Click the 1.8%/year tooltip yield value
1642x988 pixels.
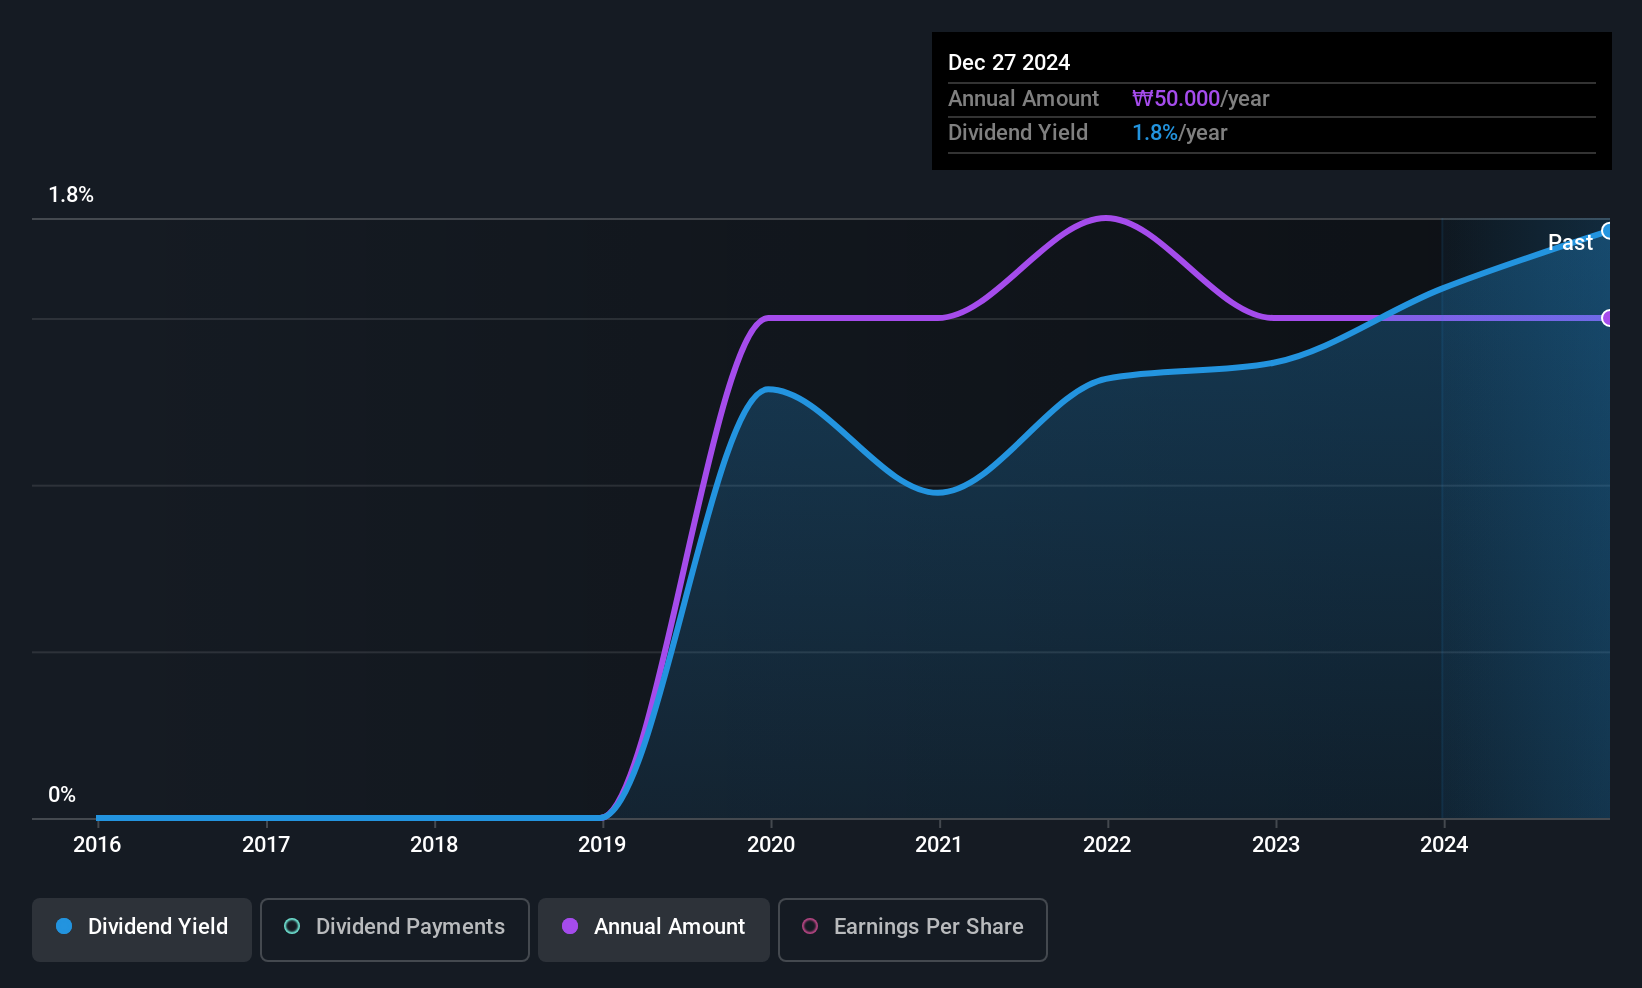[x=1179, y=133]
